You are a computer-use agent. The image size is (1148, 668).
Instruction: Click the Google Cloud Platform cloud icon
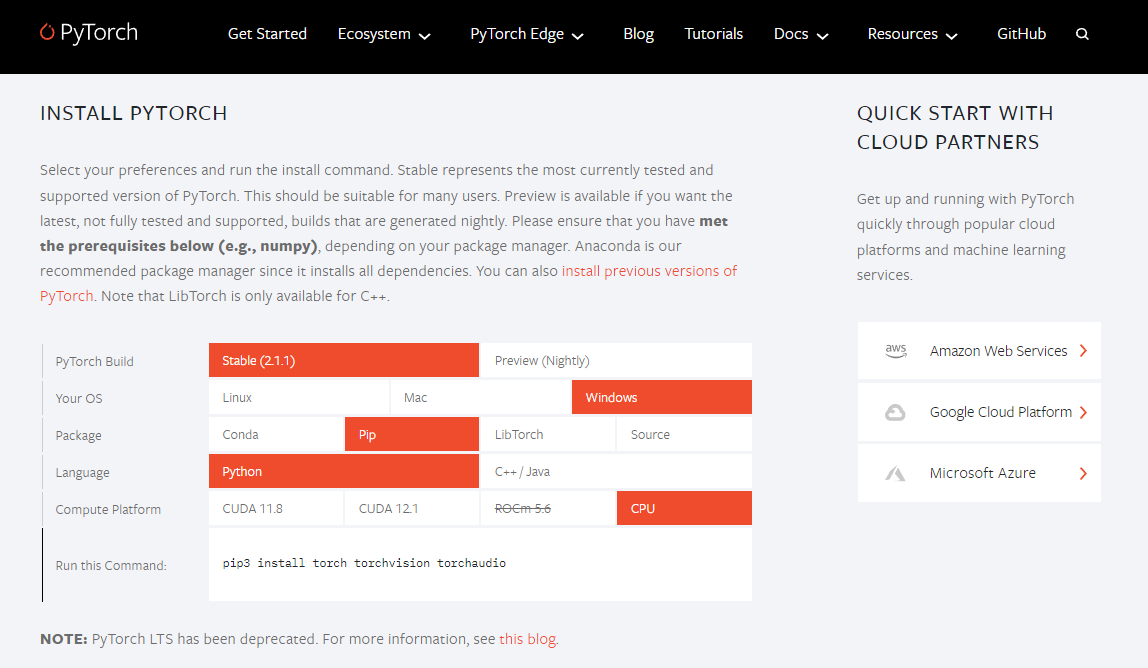(x=895, y=412)
